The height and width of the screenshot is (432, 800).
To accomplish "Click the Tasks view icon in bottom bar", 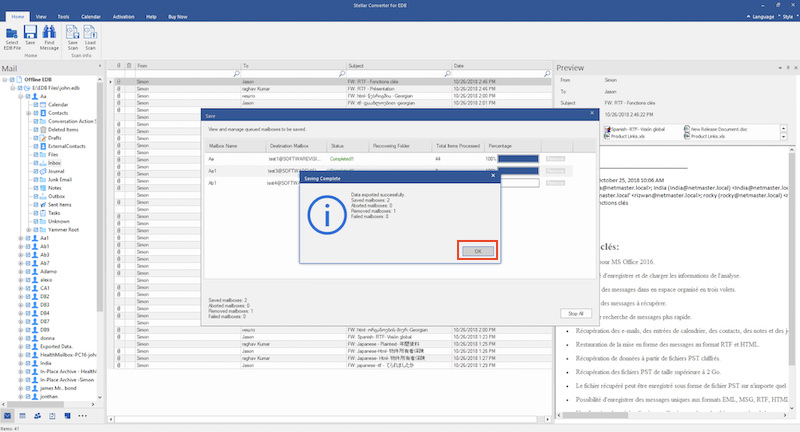I will pos(52,416).
